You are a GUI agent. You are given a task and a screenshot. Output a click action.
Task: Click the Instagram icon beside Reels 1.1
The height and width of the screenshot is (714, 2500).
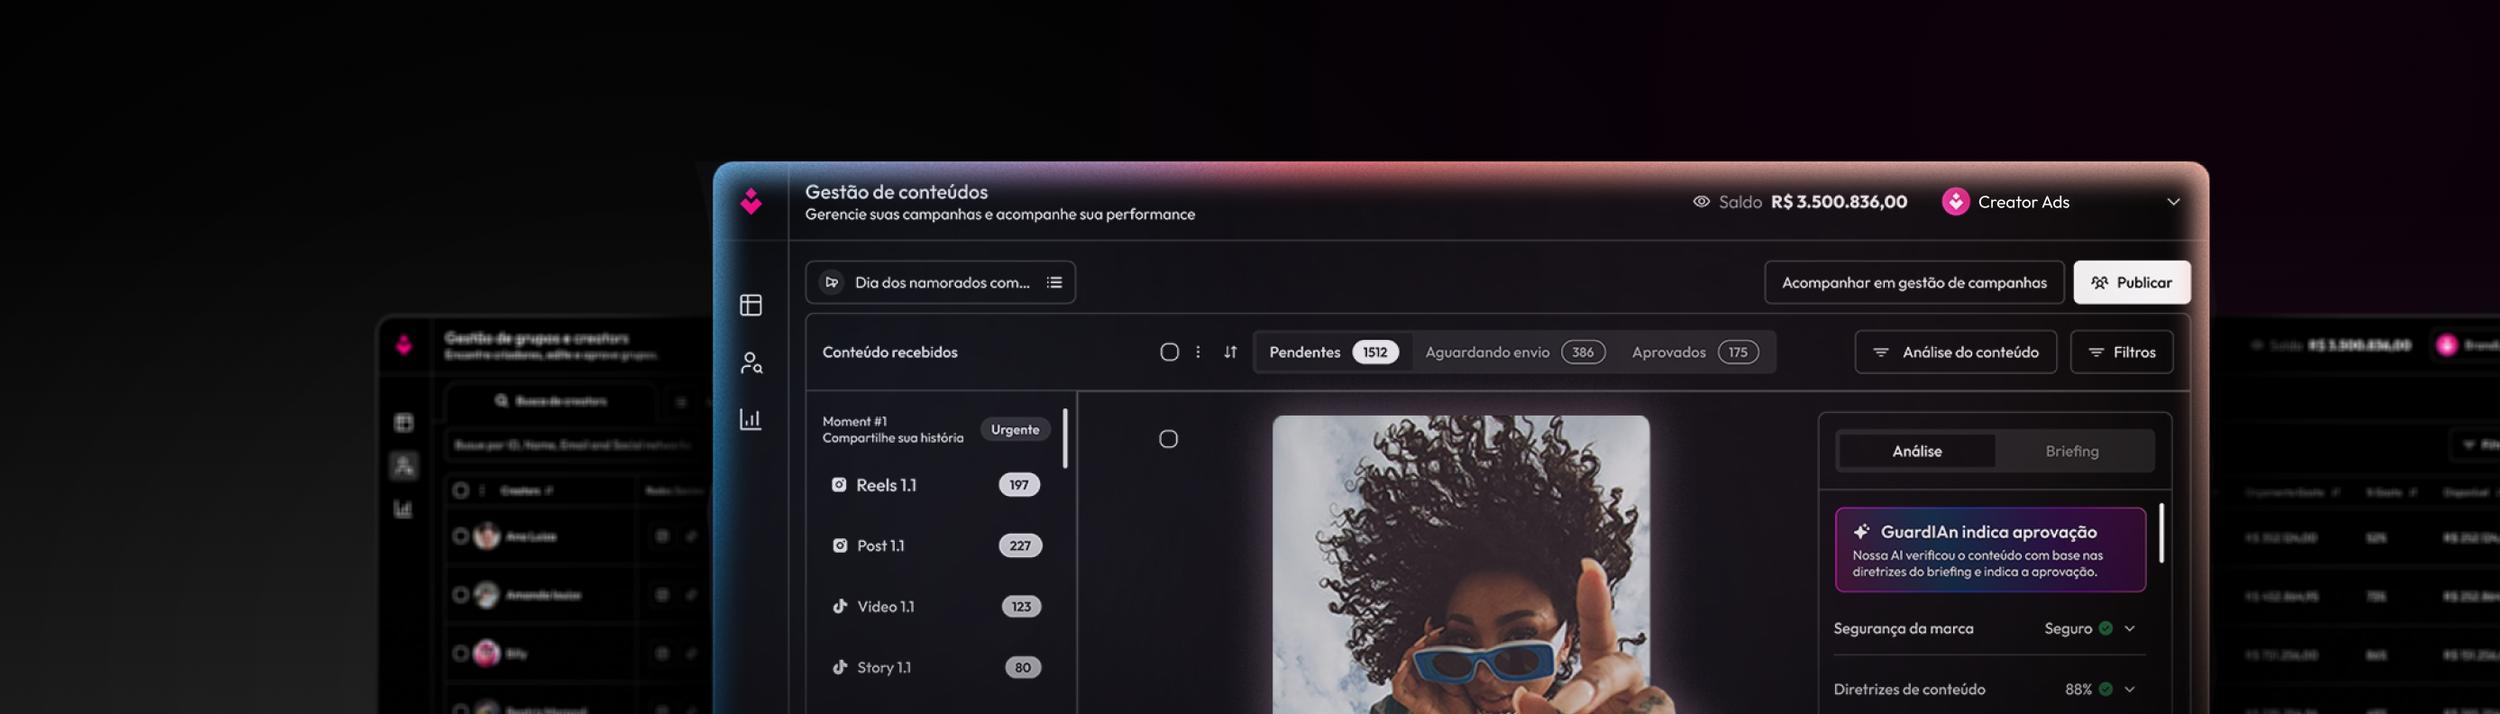839,485
